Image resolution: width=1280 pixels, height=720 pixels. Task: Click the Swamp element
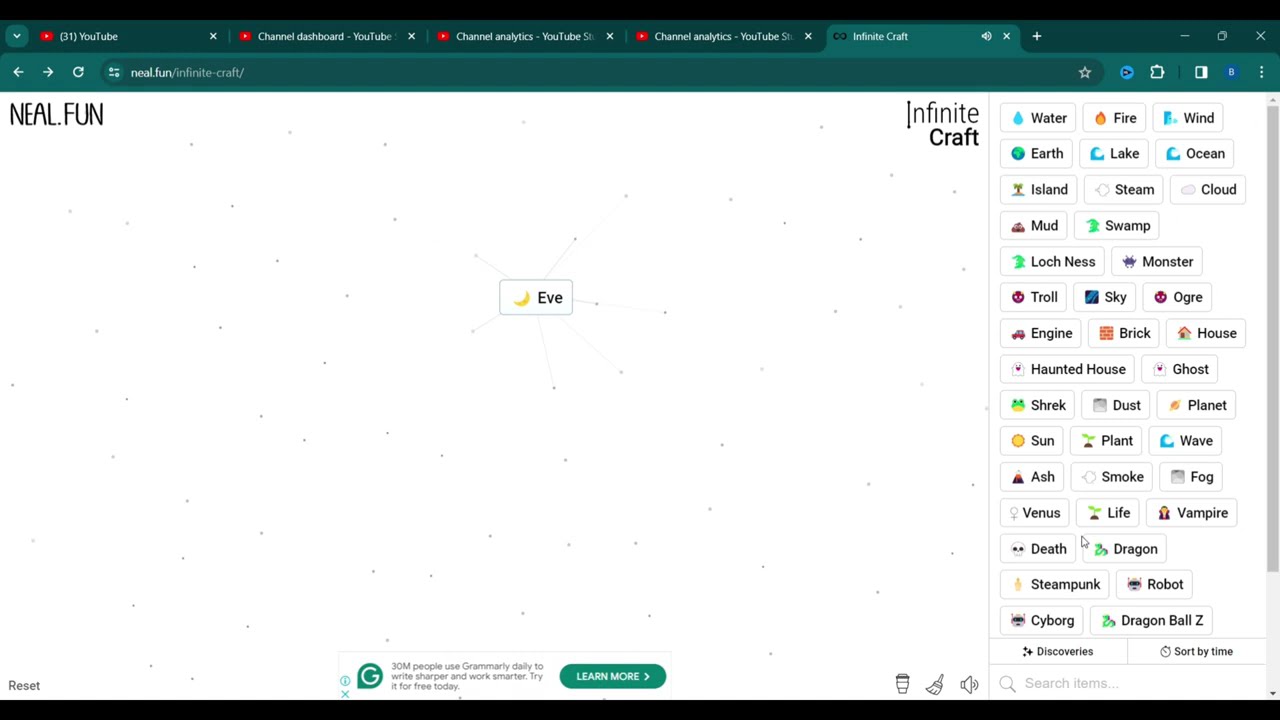click(1118, 226)
